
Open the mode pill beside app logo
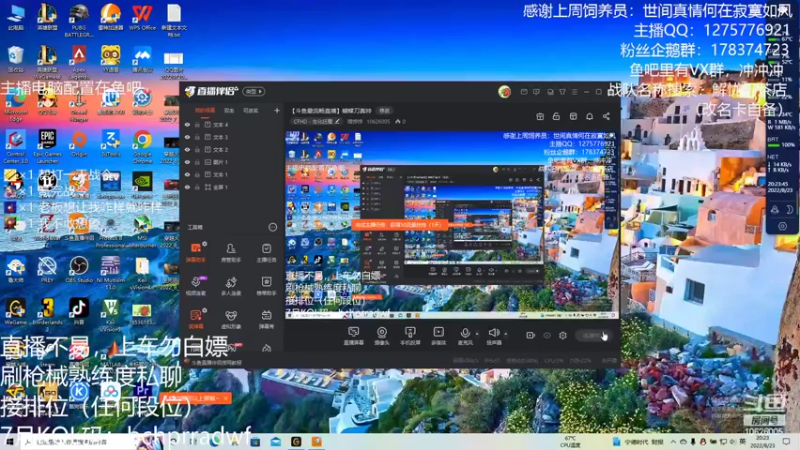pos(254,92)
